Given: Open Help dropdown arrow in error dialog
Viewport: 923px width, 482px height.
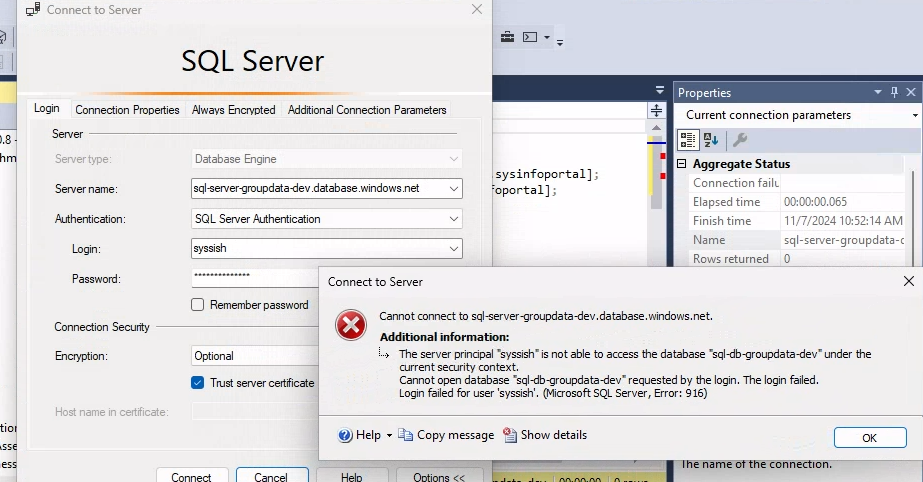Looking at the screenshot, I should coord(389,436).
